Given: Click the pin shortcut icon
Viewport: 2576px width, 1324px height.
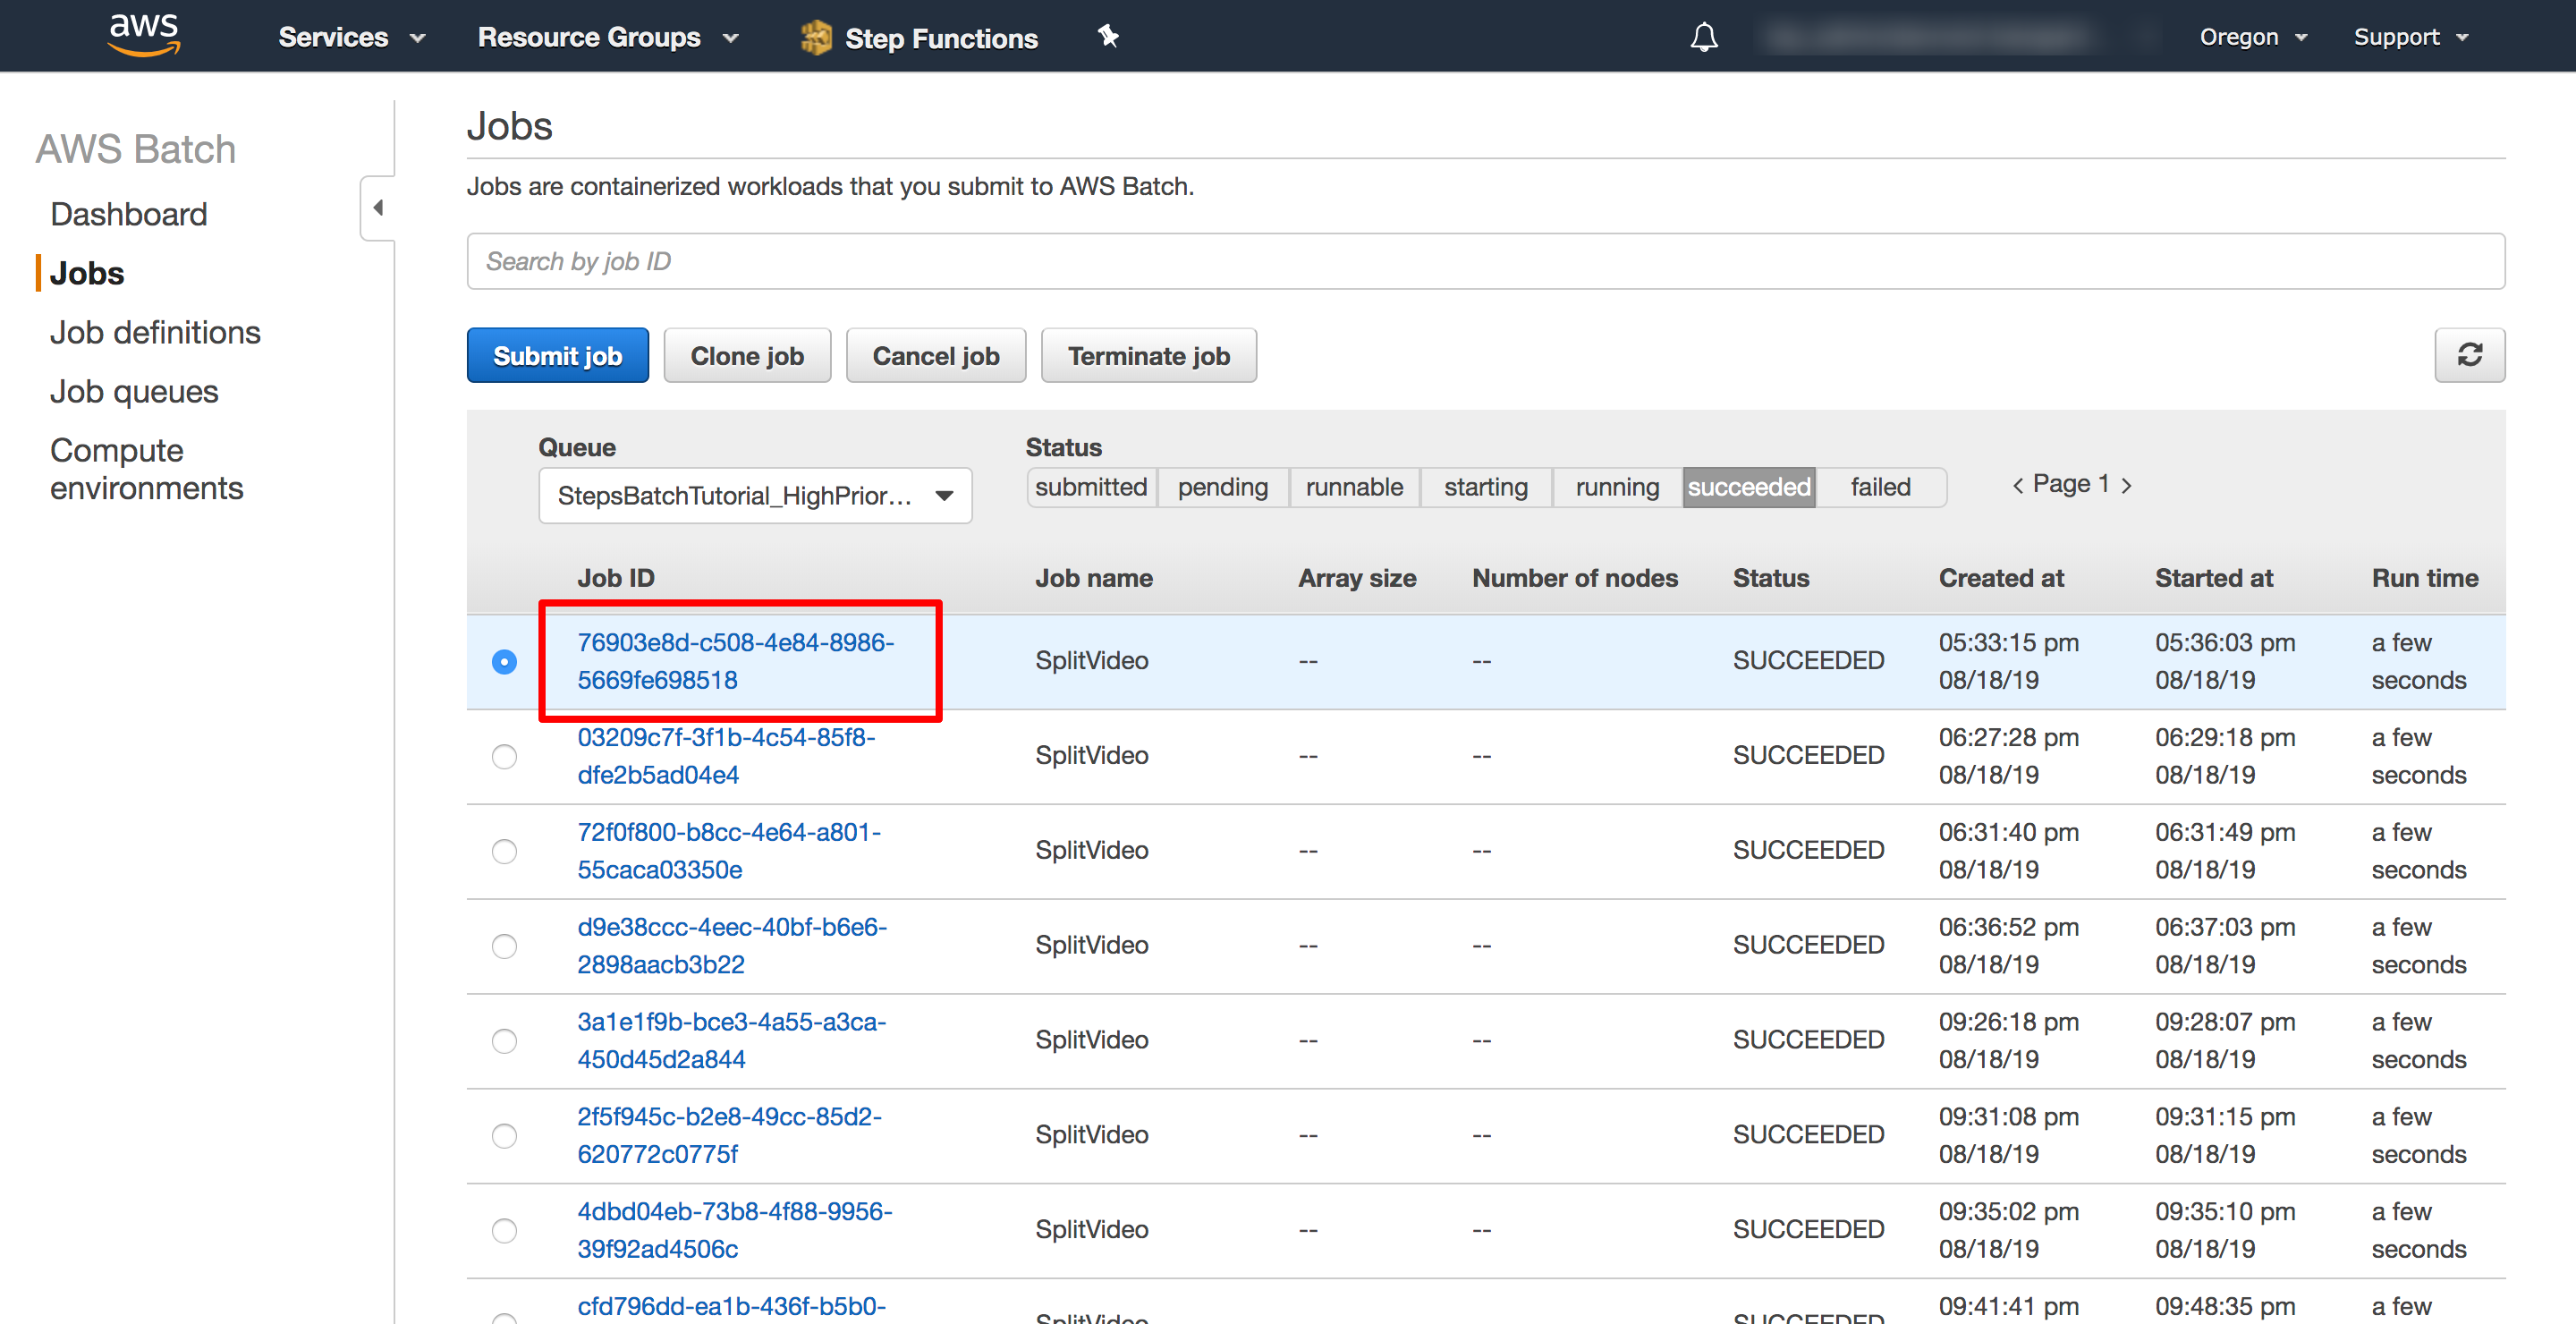Looking at the screenshot, I should (1108, 37).
